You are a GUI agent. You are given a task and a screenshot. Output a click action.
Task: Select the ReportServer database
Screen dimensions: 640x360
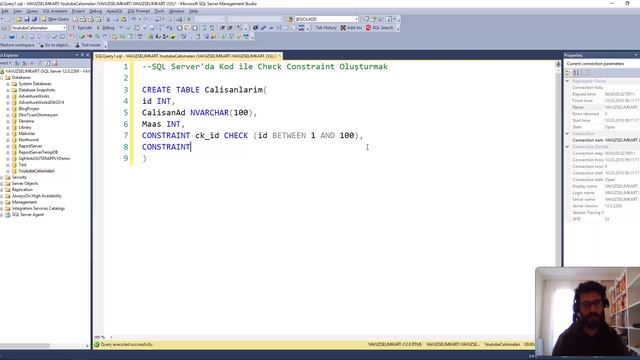point(30,146)
